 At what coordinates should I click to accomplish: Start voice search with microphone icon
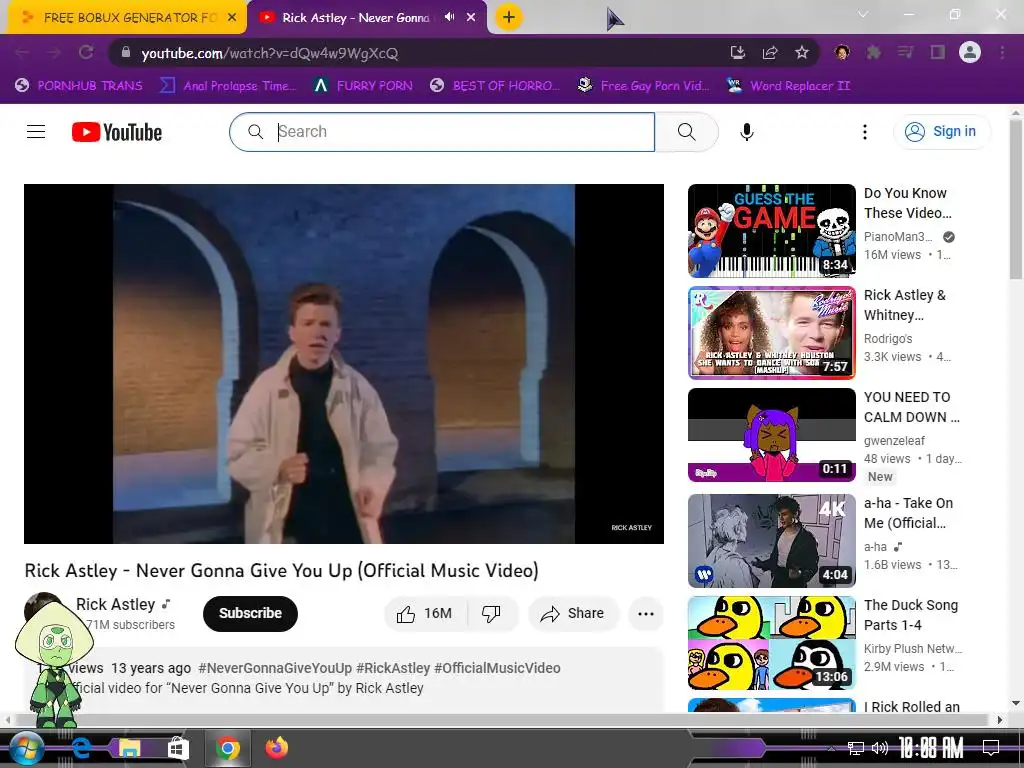(x=746, y=132)
